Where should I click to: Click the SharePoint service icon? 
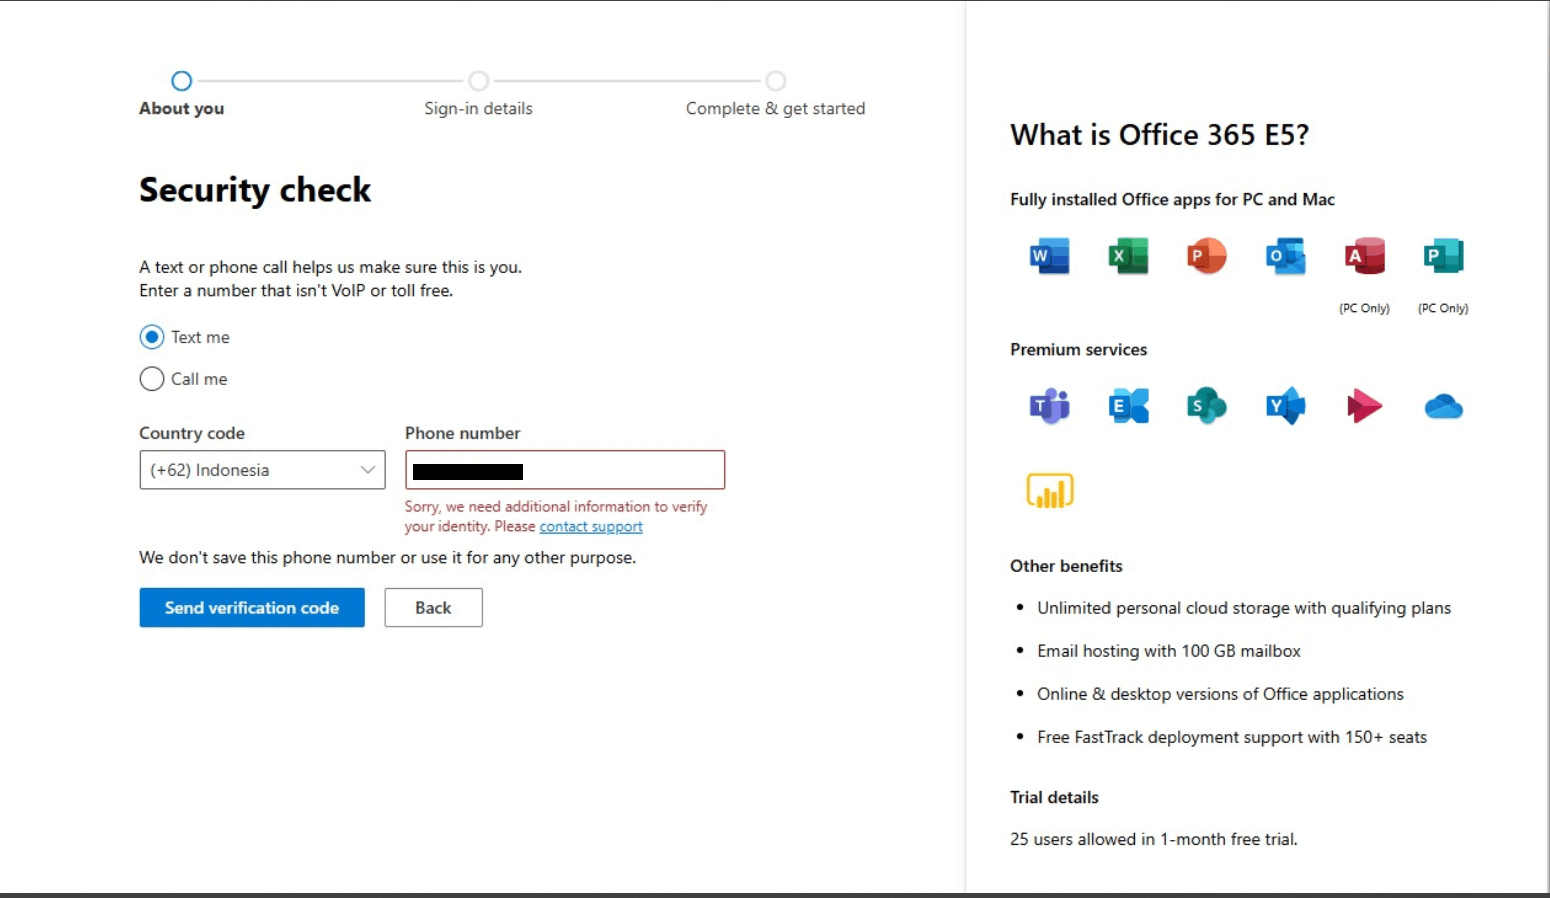coord(1207,406)
